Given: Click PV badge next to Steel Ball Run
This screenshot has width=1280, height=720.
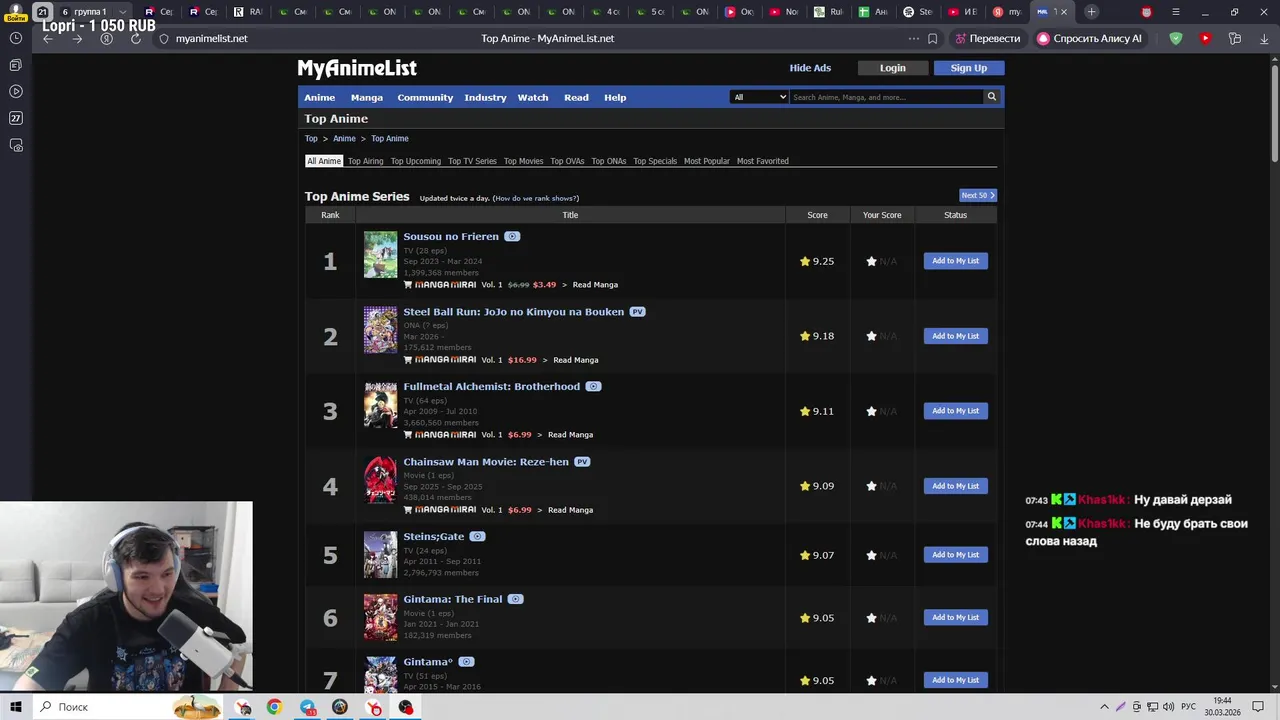Looking at the screenshot, I should tap(637, 312).
